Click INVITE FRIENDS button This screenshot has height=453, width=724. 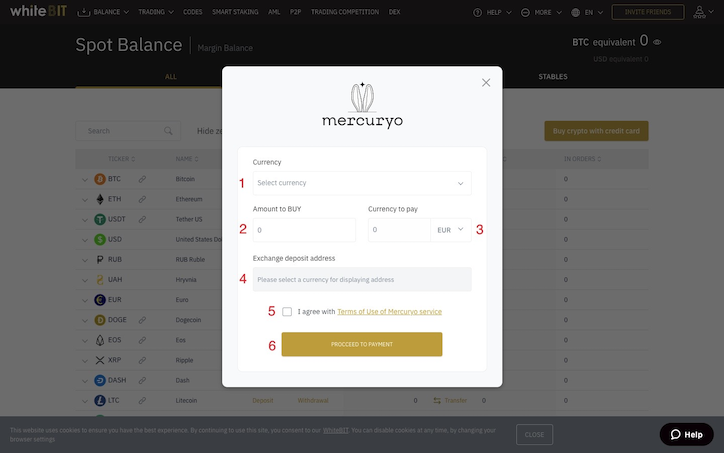[x=648, y=12]
